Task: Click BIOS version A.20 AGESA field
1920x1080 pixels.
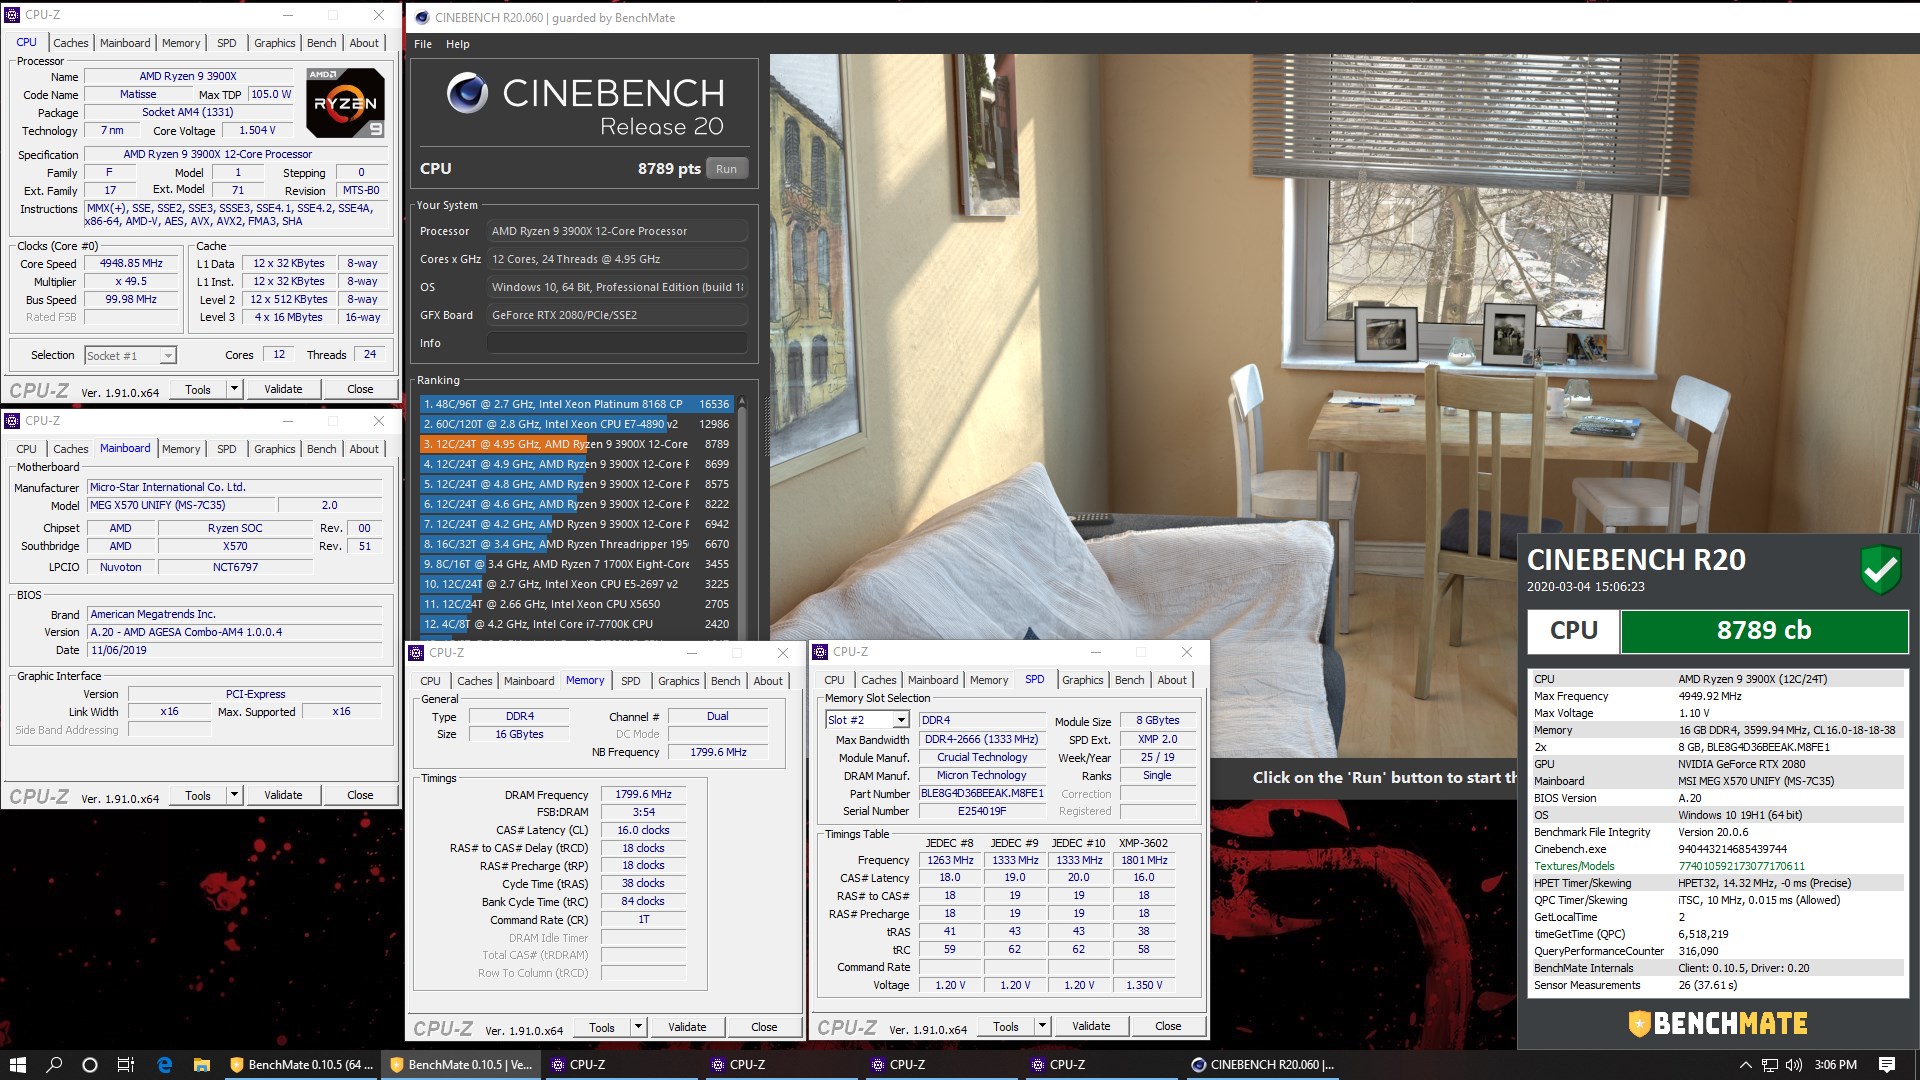Action: 235,632
